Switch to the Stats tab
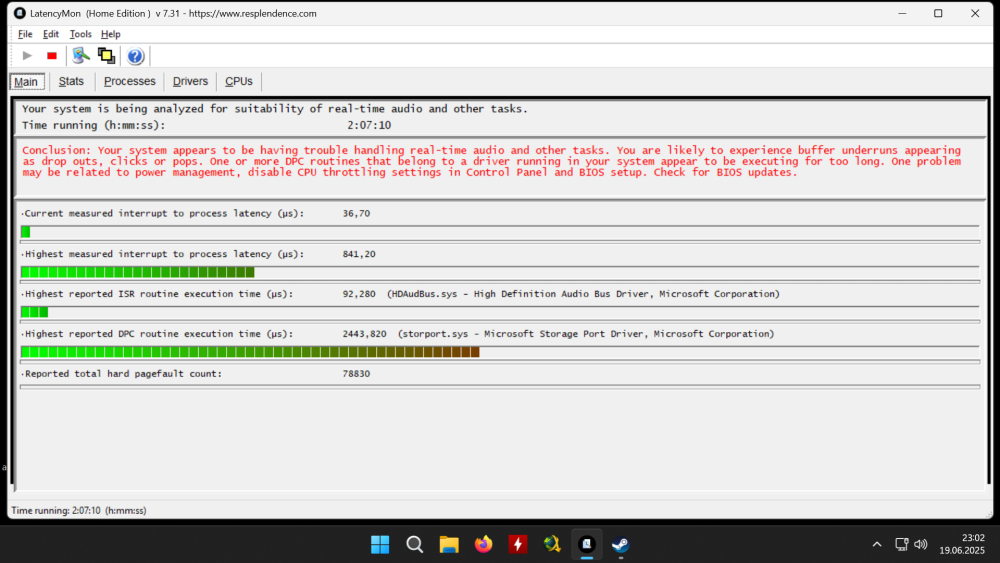The image size is (1000, 563). (x=71, y=81)
